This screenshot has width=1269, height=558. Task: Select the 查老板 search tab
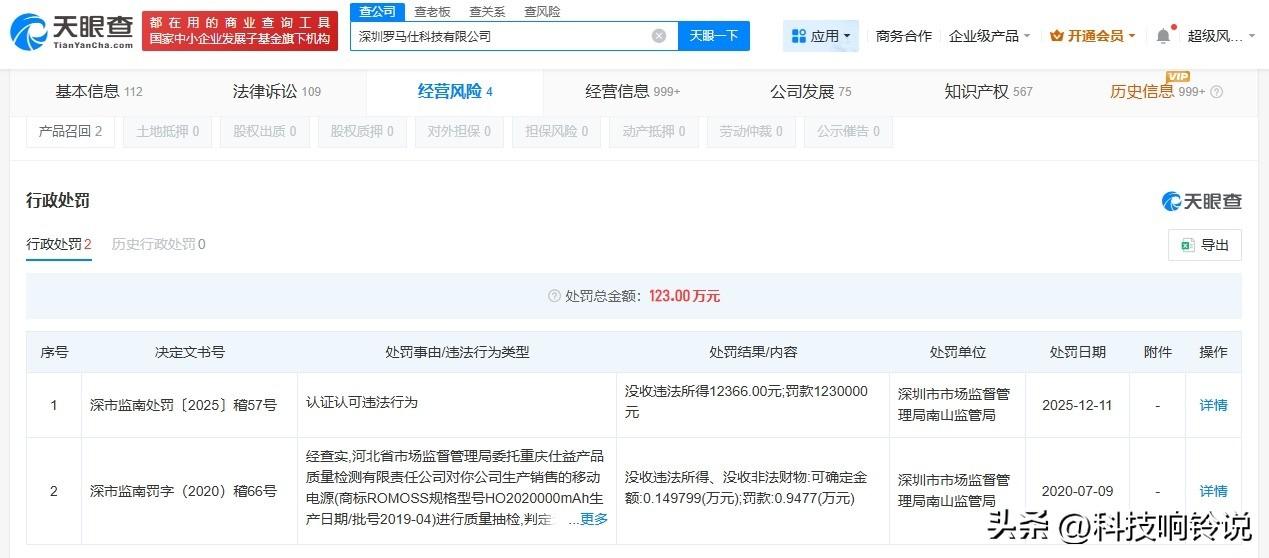432,11
